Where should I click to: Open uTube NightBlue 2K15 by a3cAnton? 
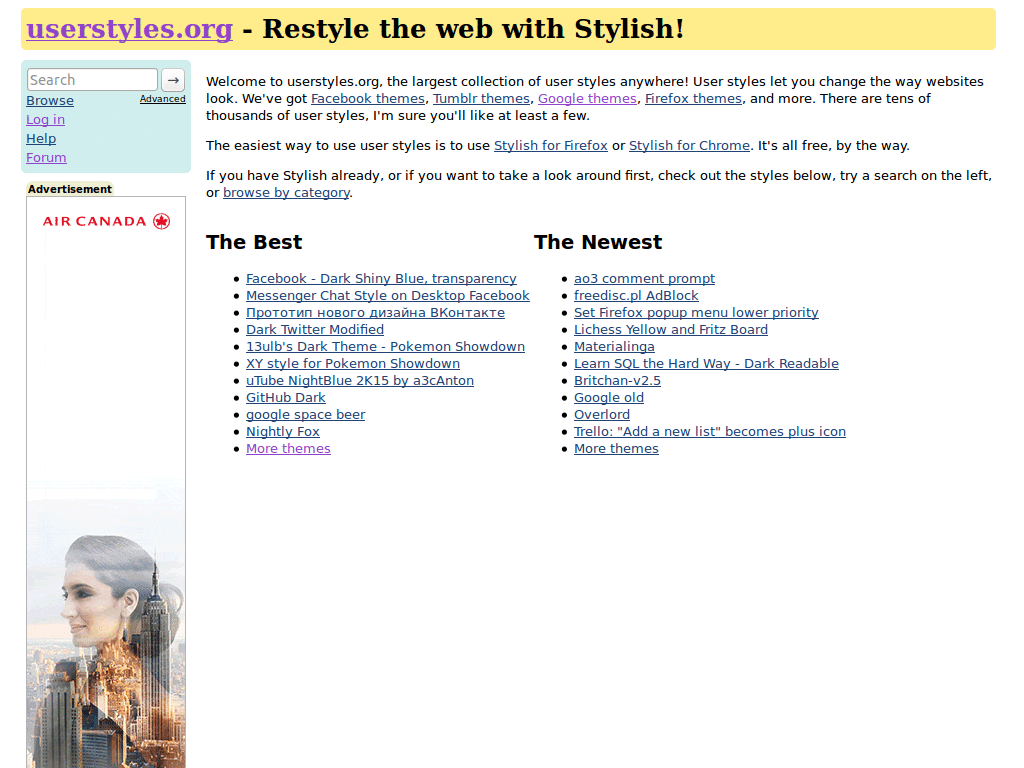click(x=360, y=381)
